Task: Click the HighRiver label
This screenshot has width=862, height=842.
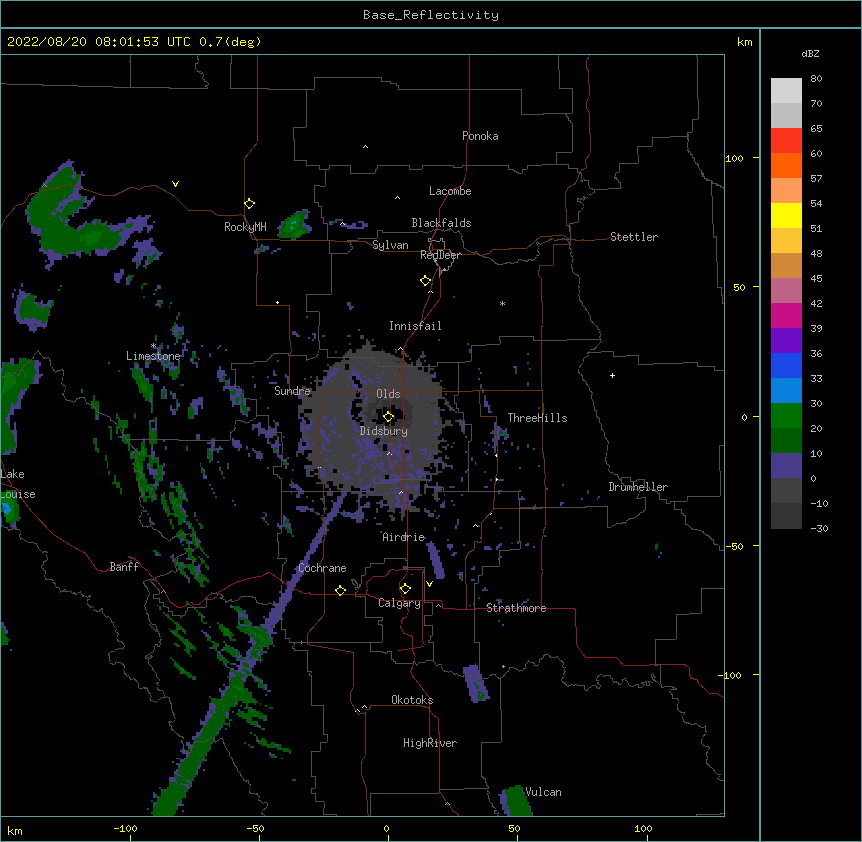Action: (430, 743)
